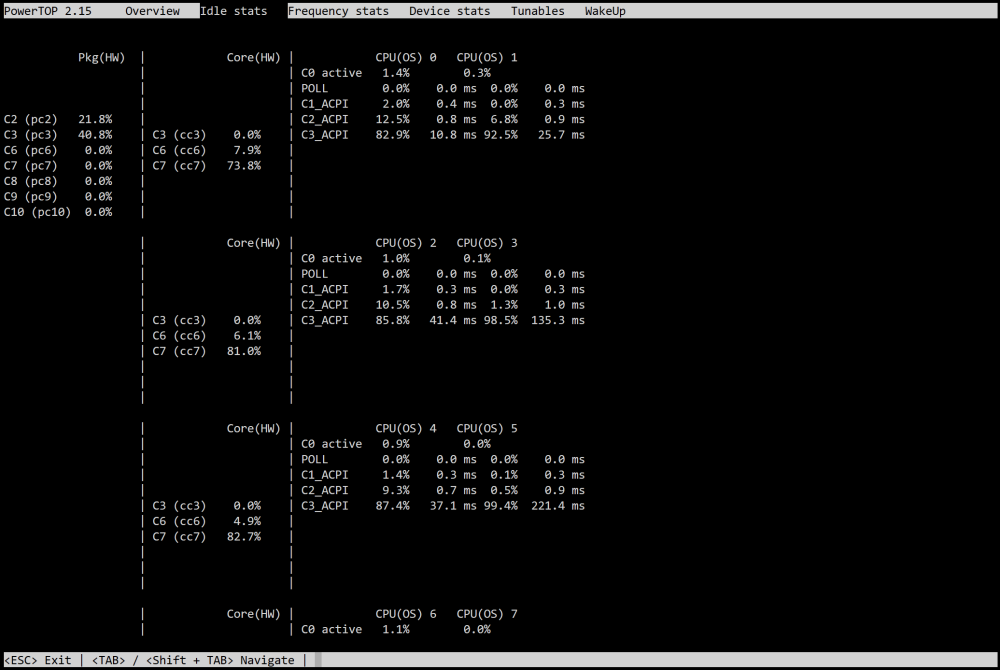The width and height of the screenshot is (1000, 670).
Task: Select the C2 (pc2) 21.8% row
Action: pos(58,119)
